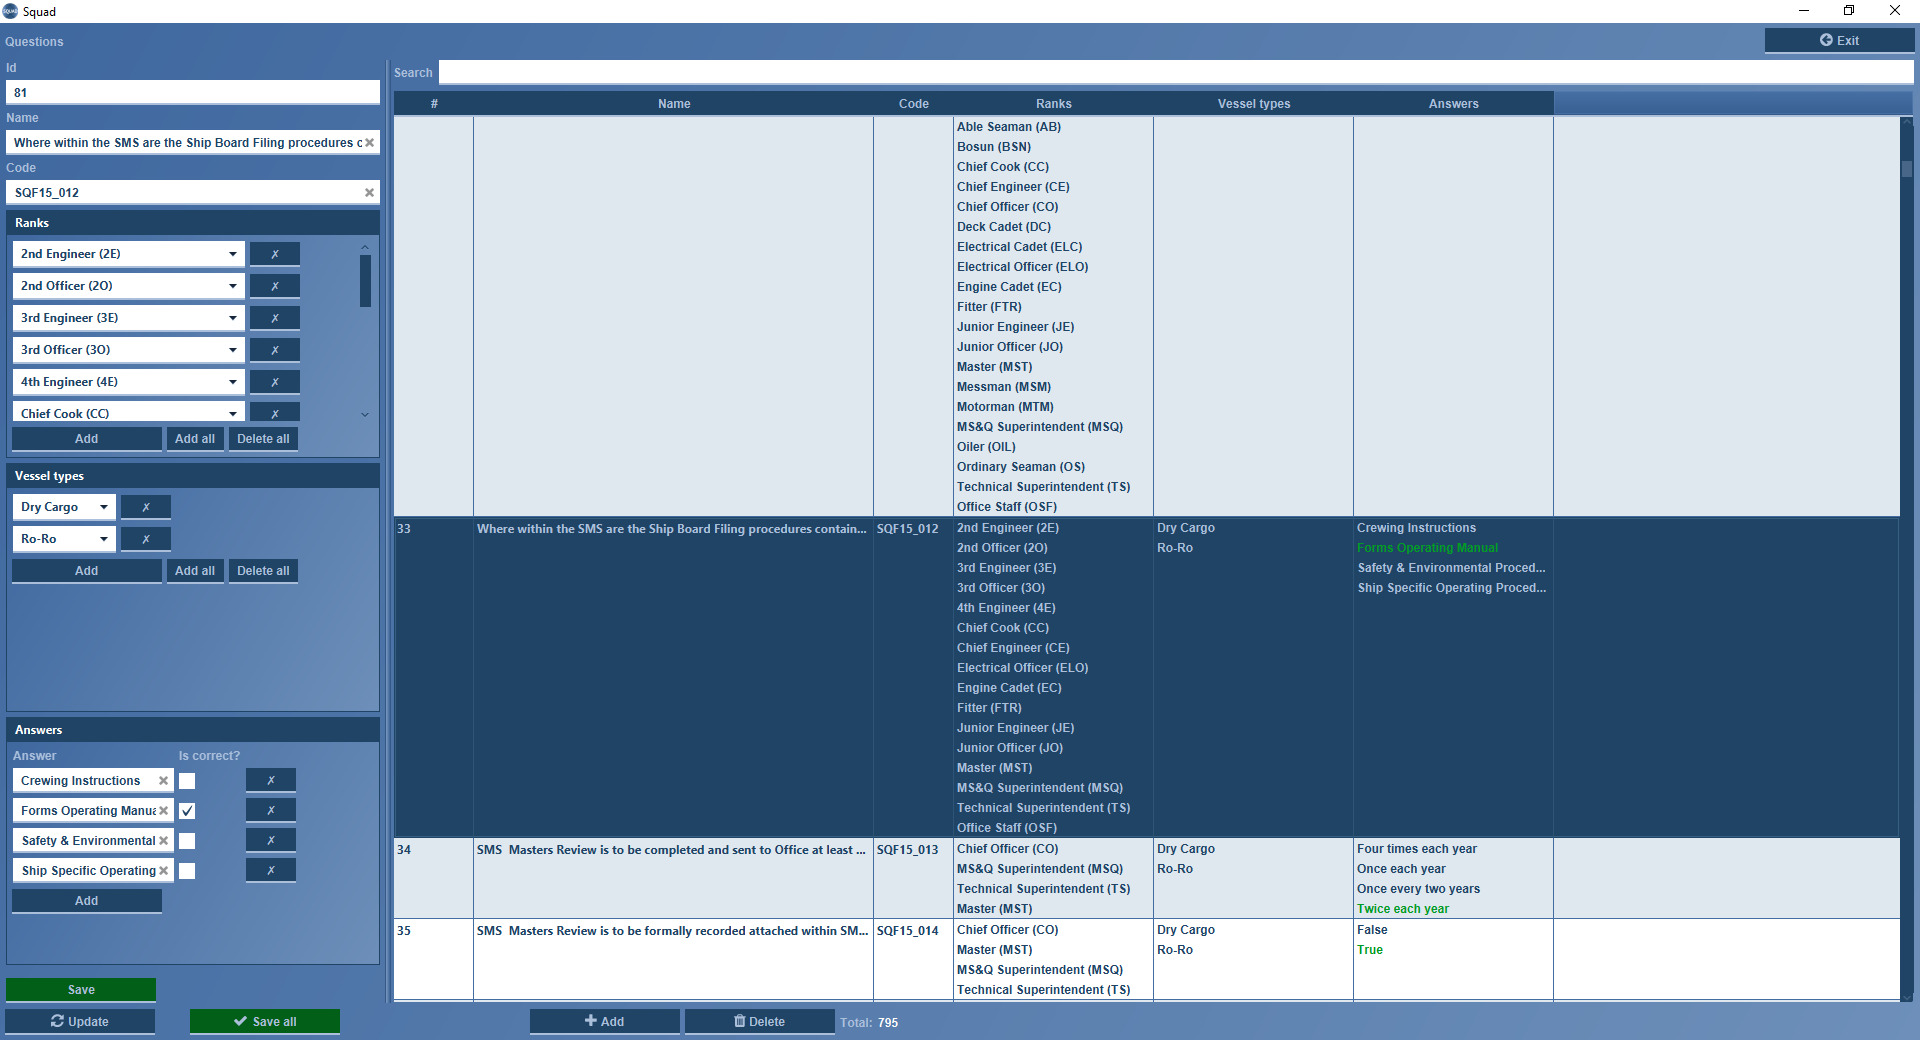Sort table by Ranks column header
This screenshot has height=1040, width=1920.
1053,104
